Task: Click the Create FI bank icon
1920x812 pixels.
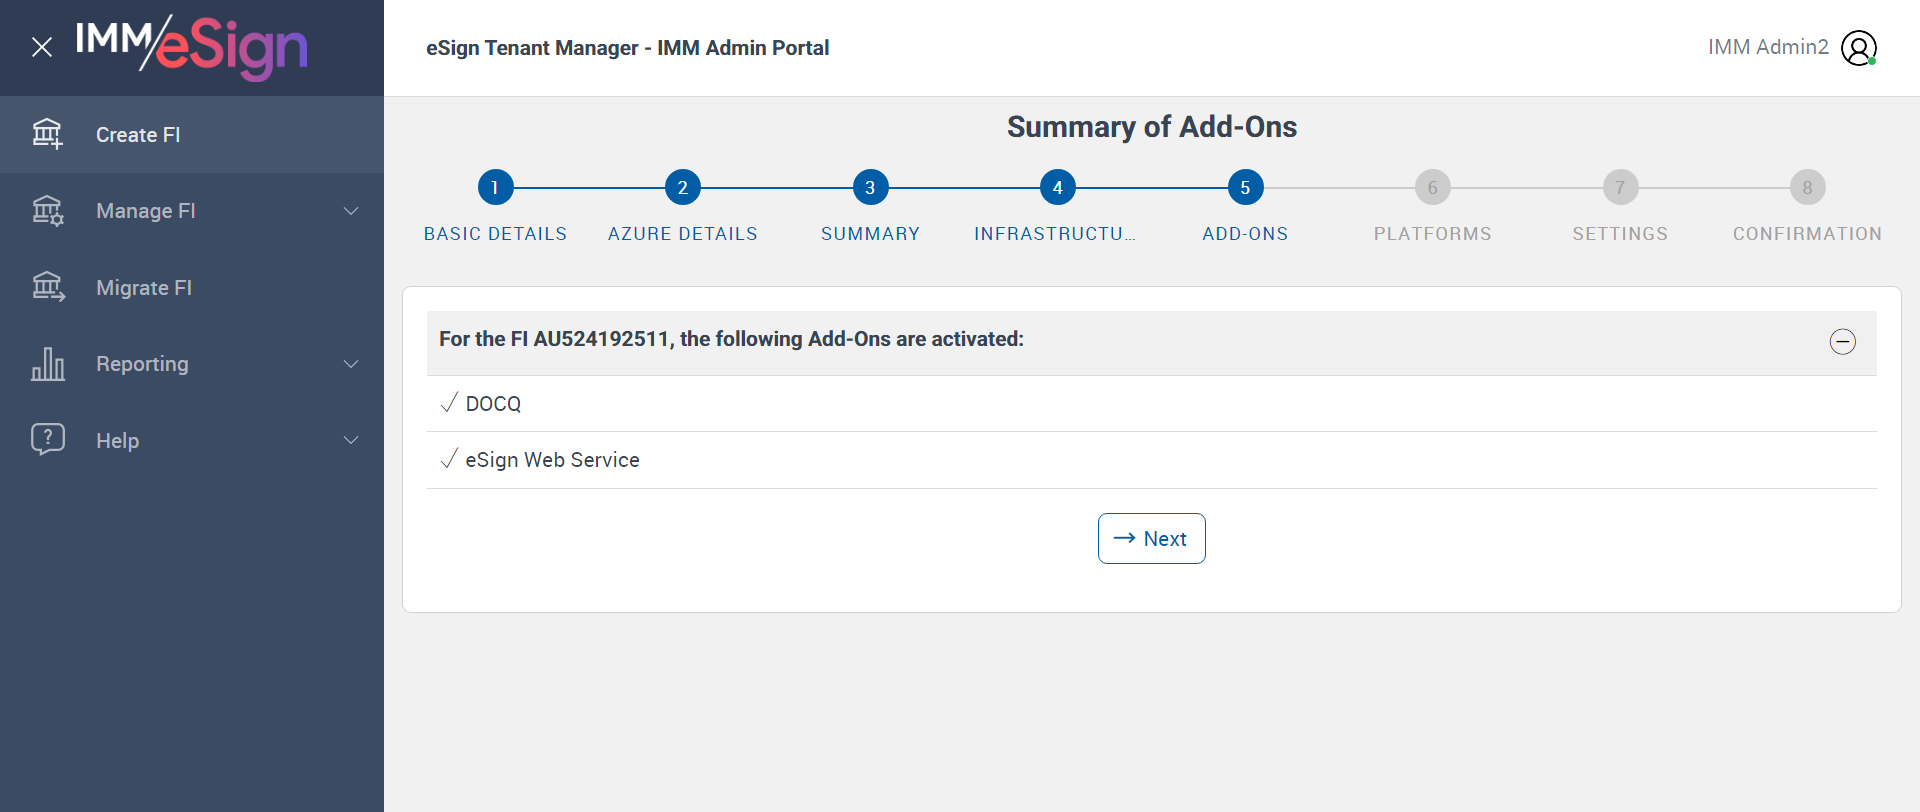Action: pos(47,134)
